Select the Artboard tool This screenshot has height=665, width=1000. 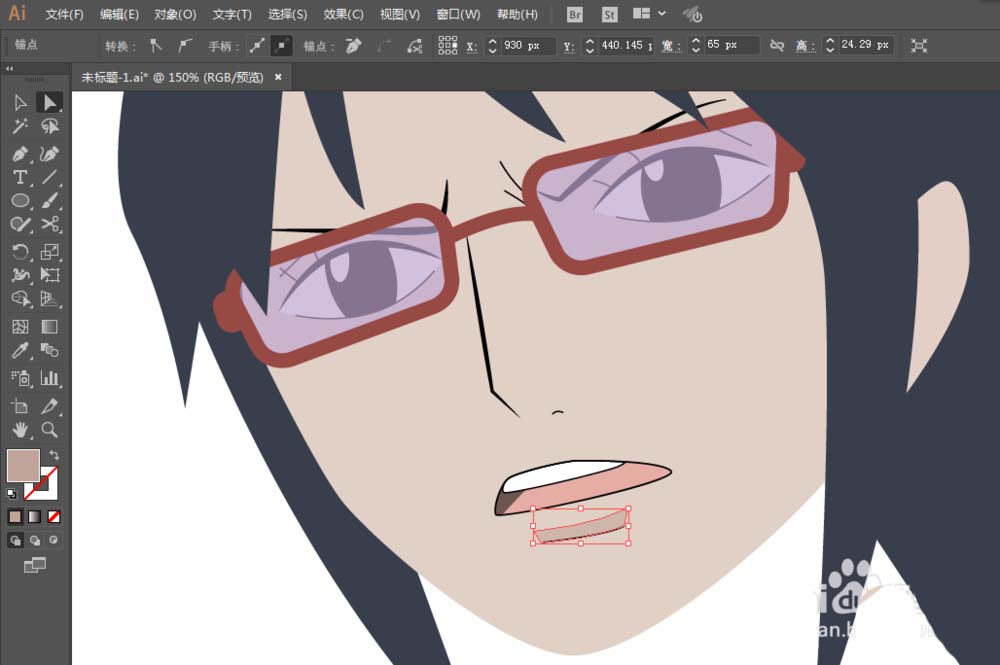click(20, 406)
